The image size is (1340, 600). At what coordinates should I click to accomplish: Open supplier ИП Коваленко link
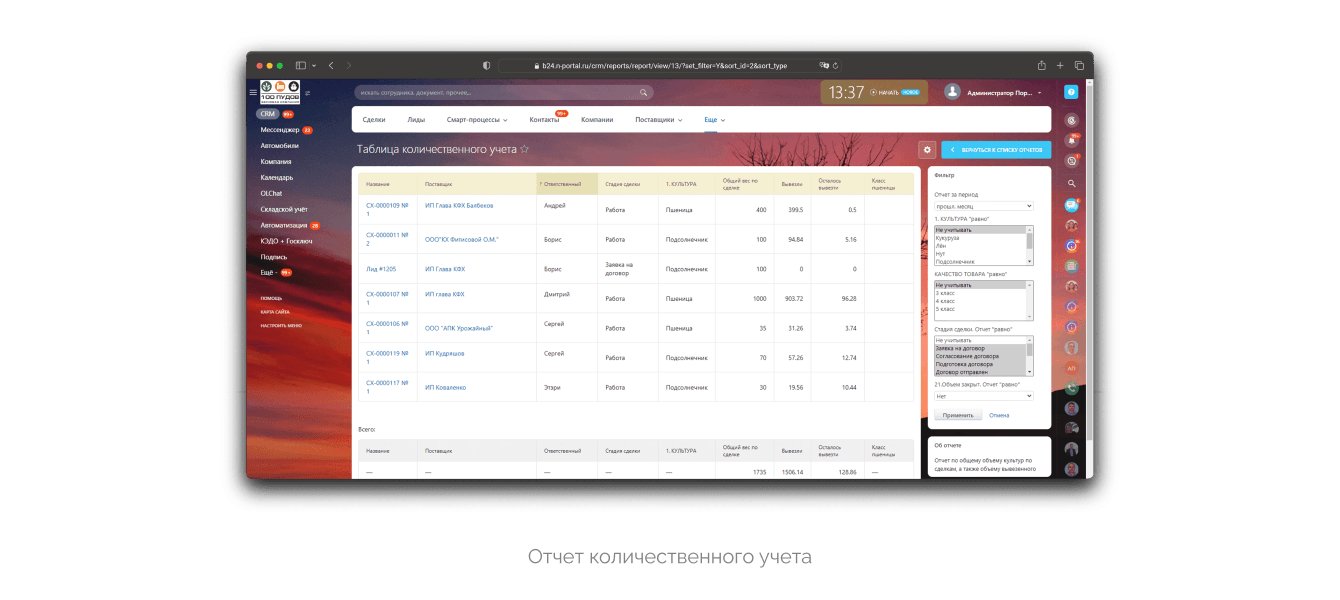[x=446, y=387]
